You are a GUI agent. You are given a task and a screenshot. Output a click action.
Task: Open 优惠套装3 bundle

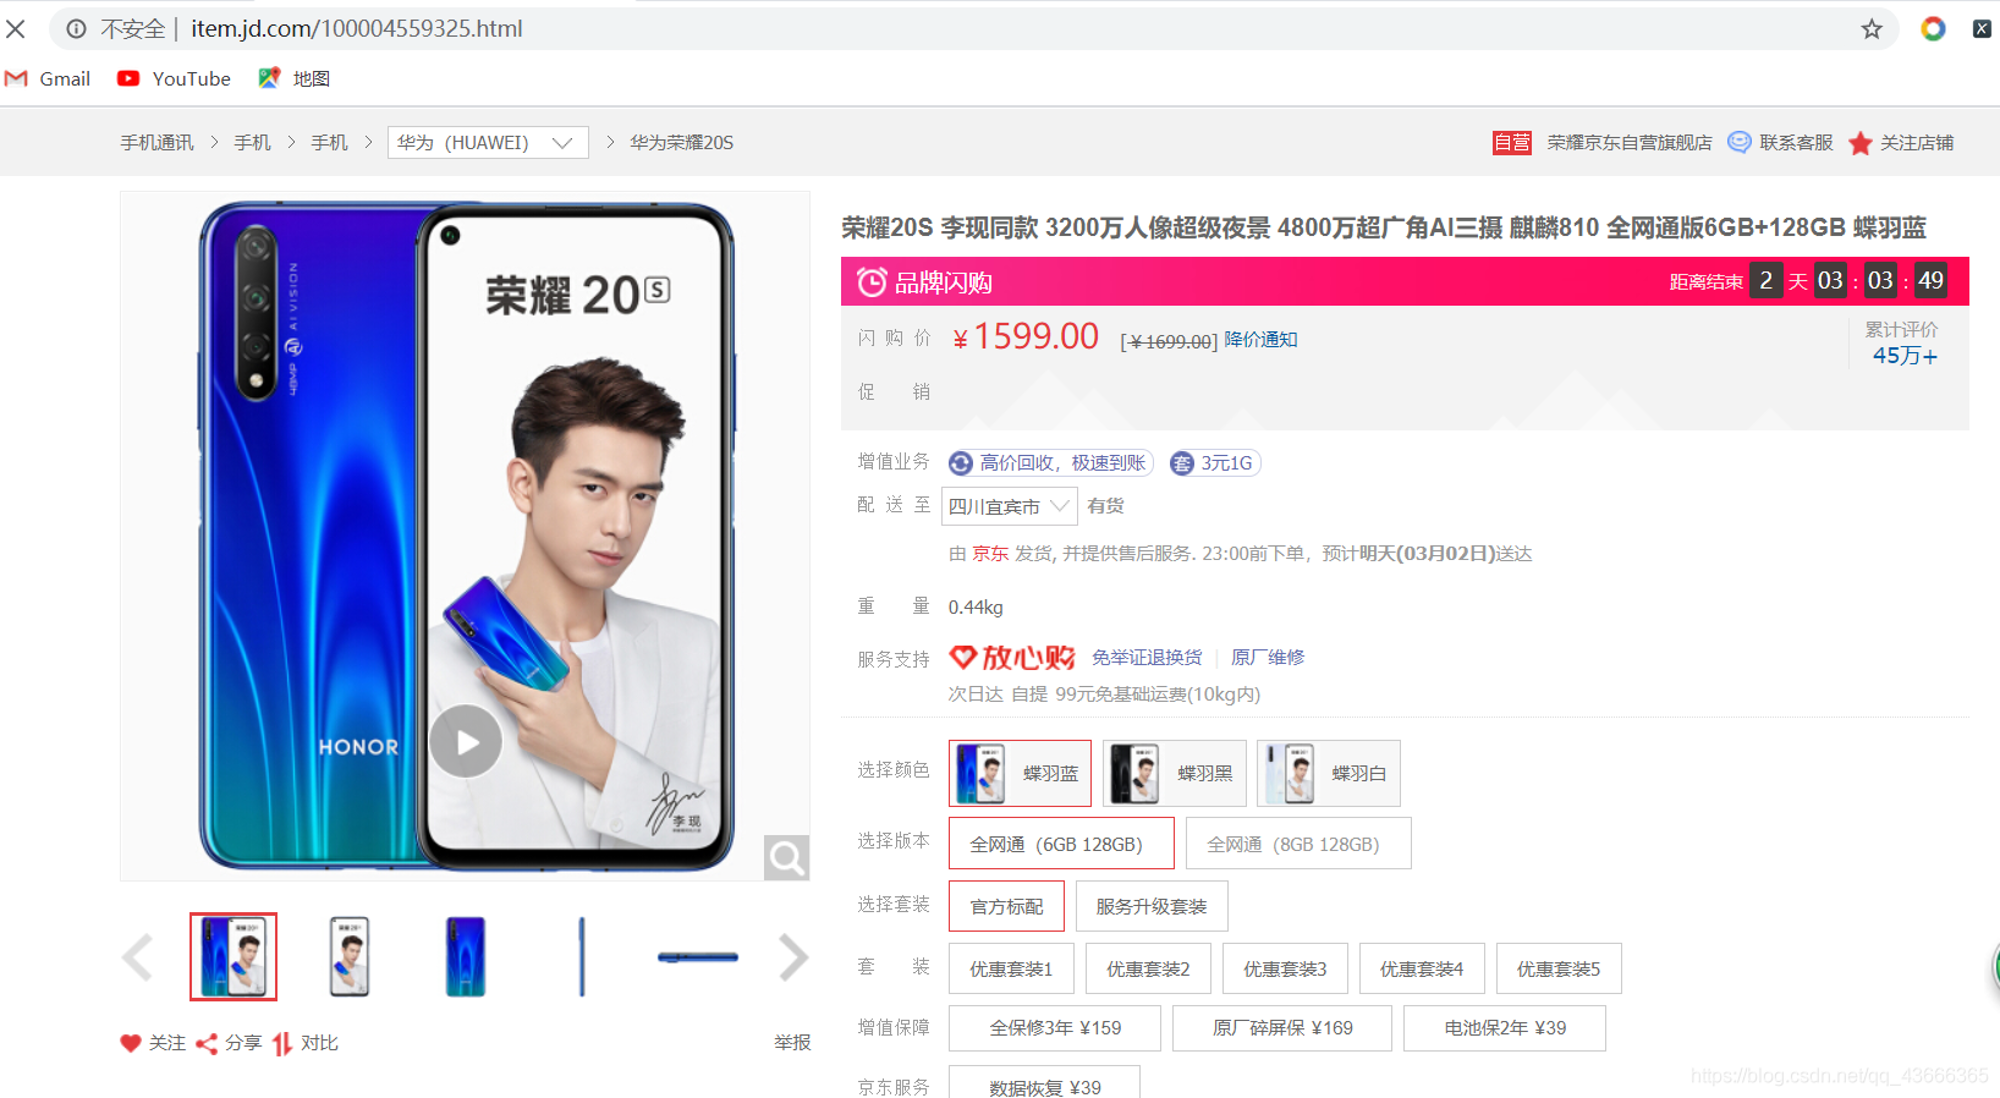click(x=1285, y=968)
